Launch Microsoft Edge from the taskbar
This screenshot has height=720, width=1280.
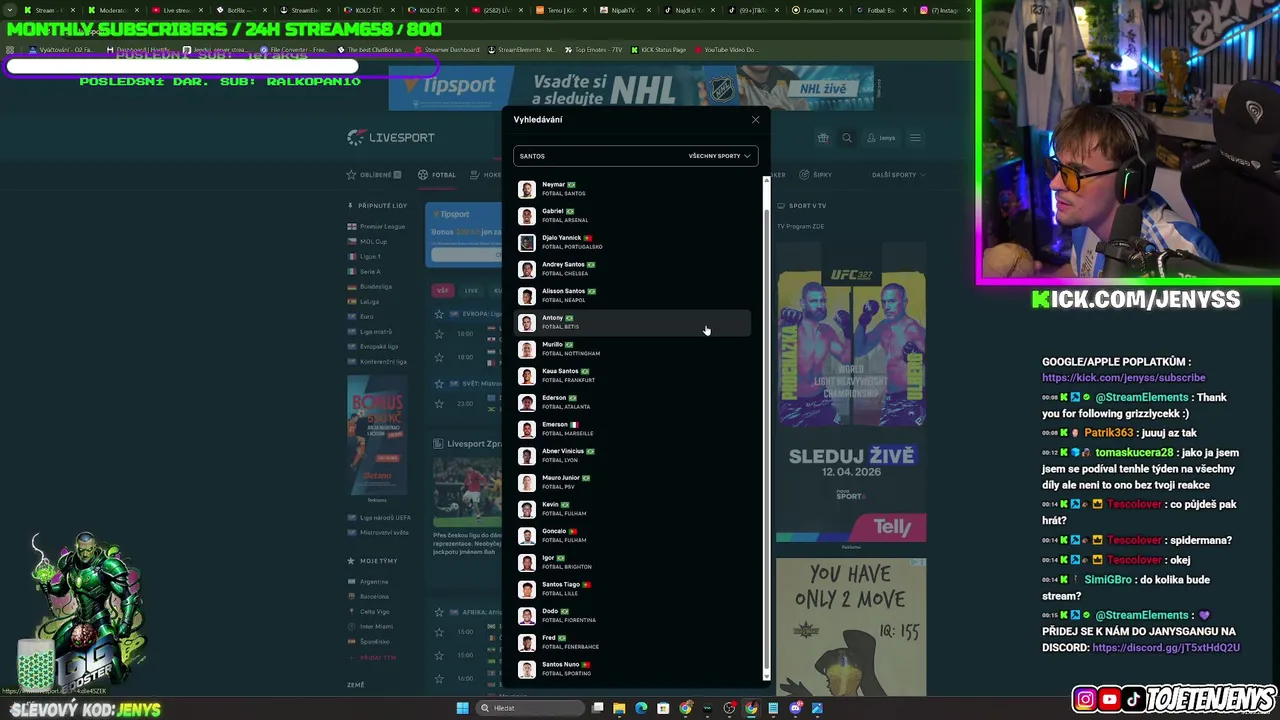pos(641,708)
